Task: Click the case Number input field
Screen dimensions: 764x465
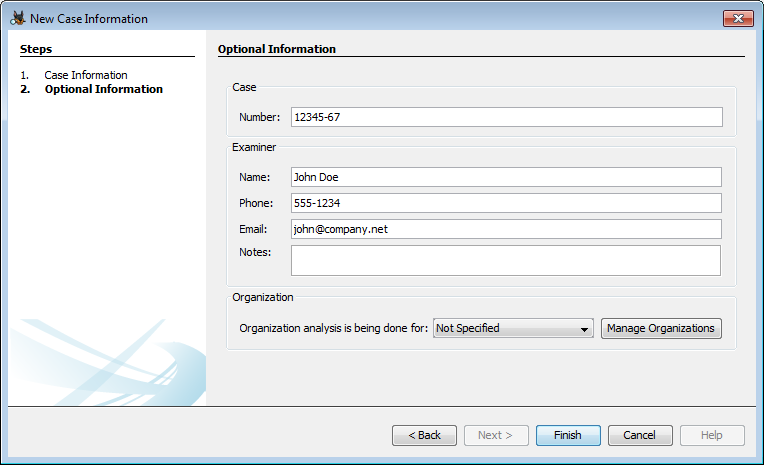Action: tap(506, 117)
